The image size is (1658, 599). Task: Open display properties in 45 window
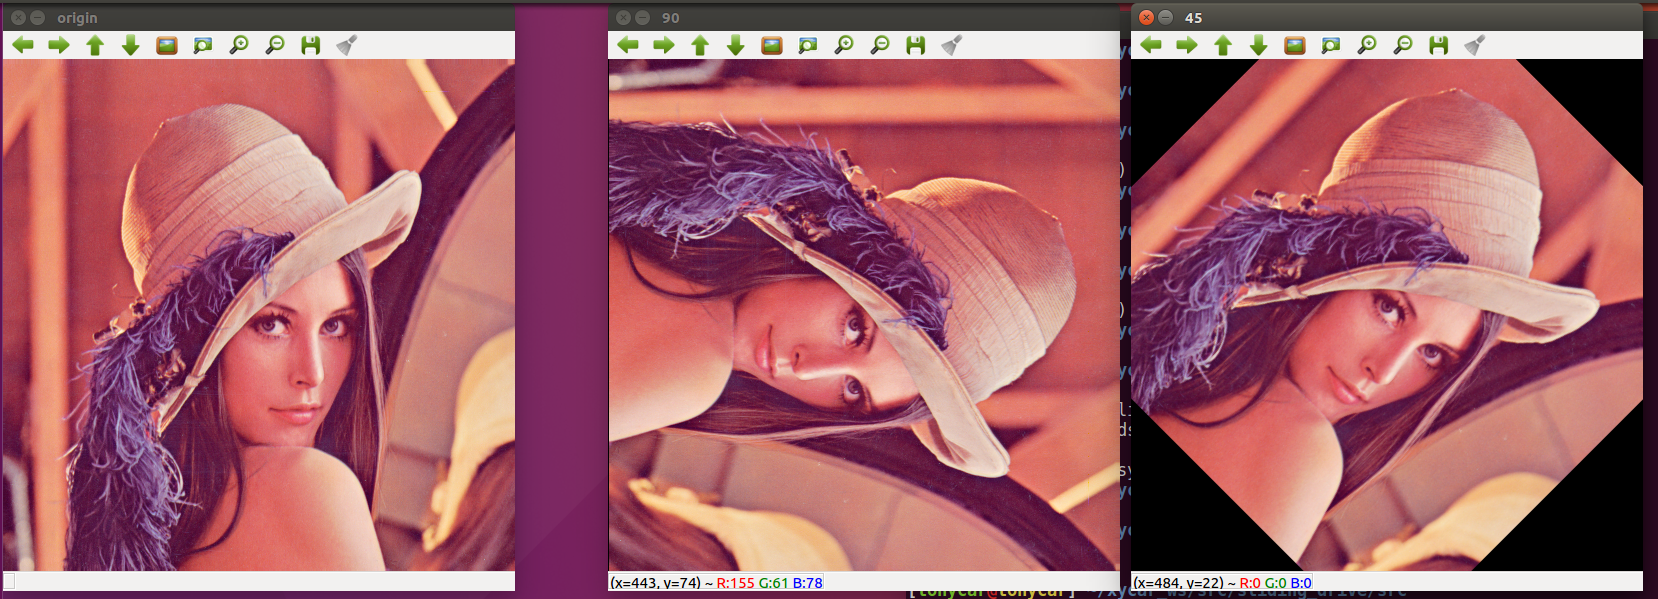(1475, 45)
